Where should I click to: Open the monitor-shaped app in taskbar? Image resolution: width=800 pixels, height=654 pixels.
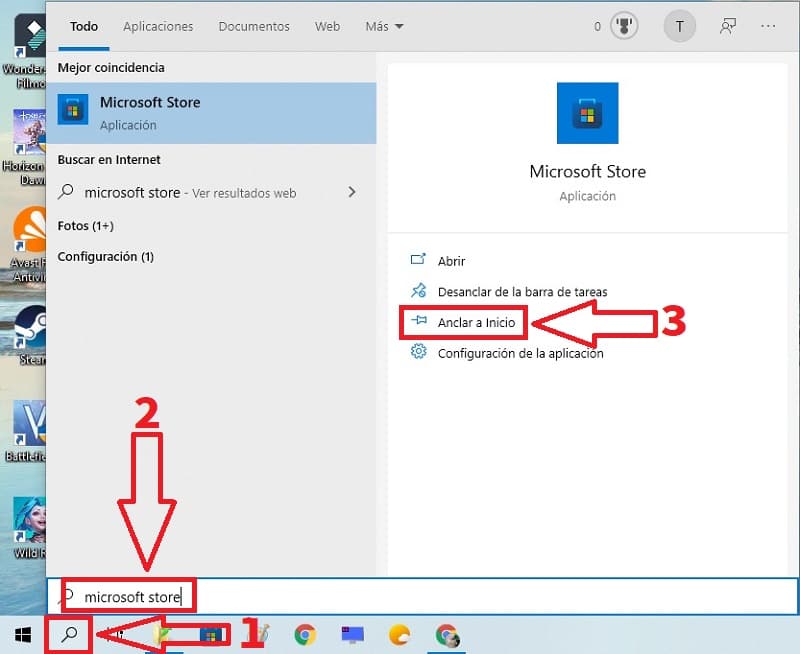352,635
